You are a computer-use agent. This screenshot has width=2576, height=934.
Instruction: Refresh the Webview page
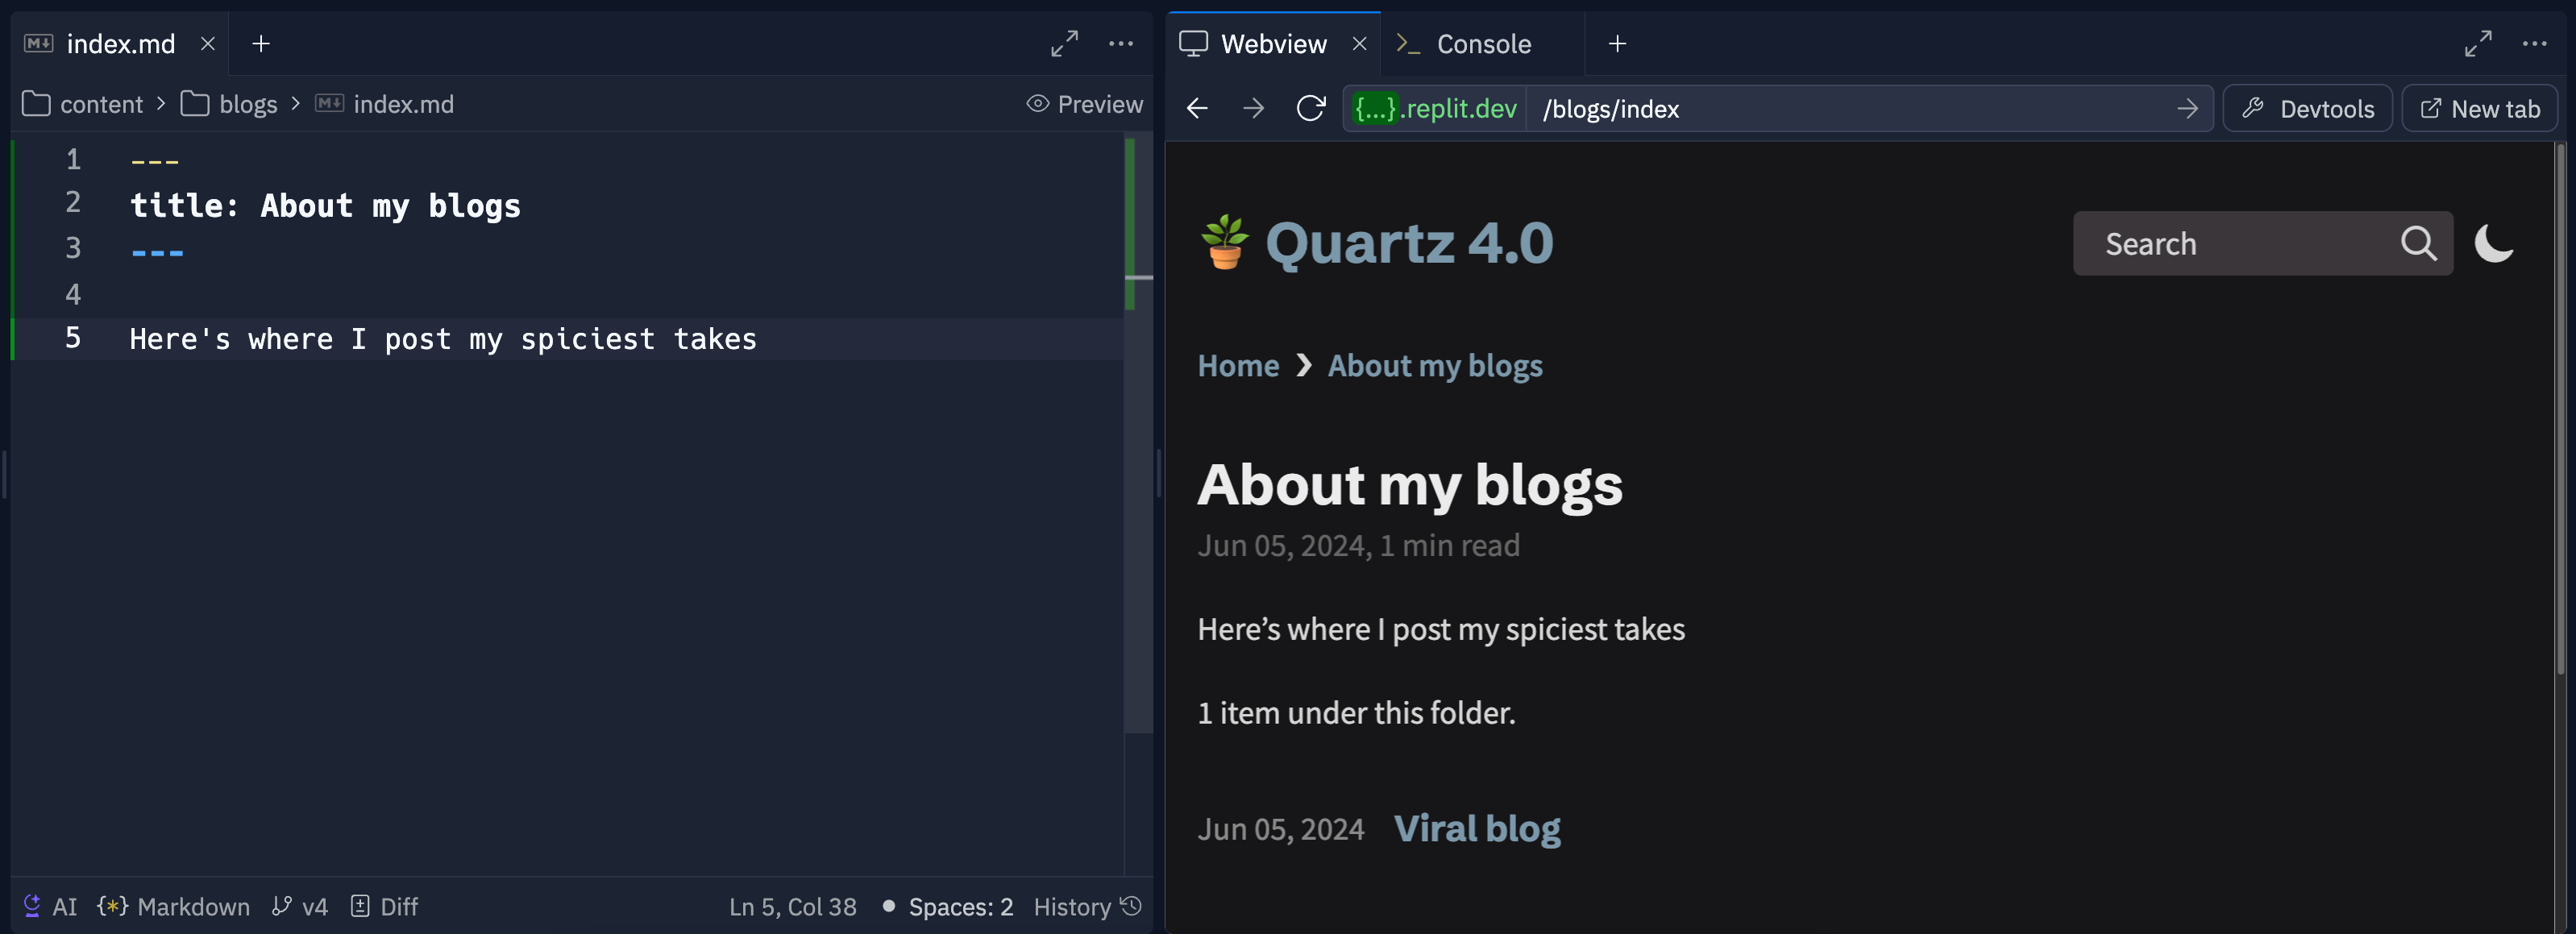1310,108
